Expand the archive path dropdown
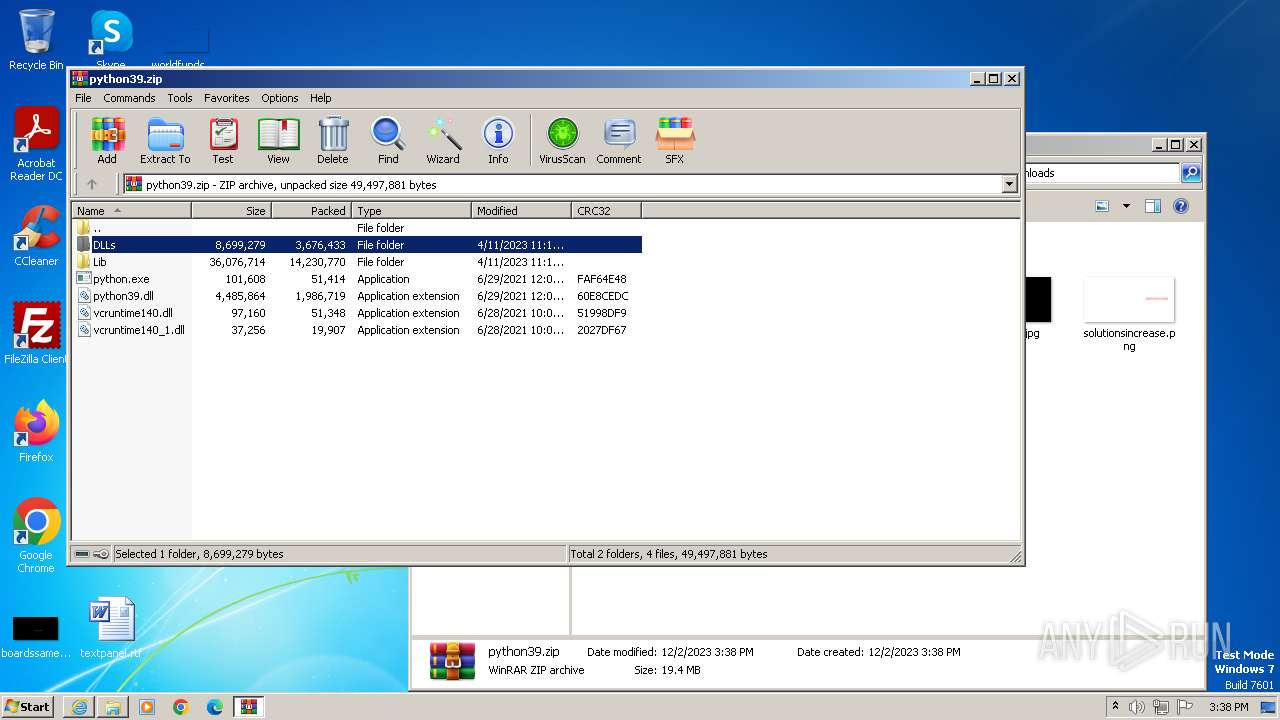1280x720 pixels. click(1009, 184)
